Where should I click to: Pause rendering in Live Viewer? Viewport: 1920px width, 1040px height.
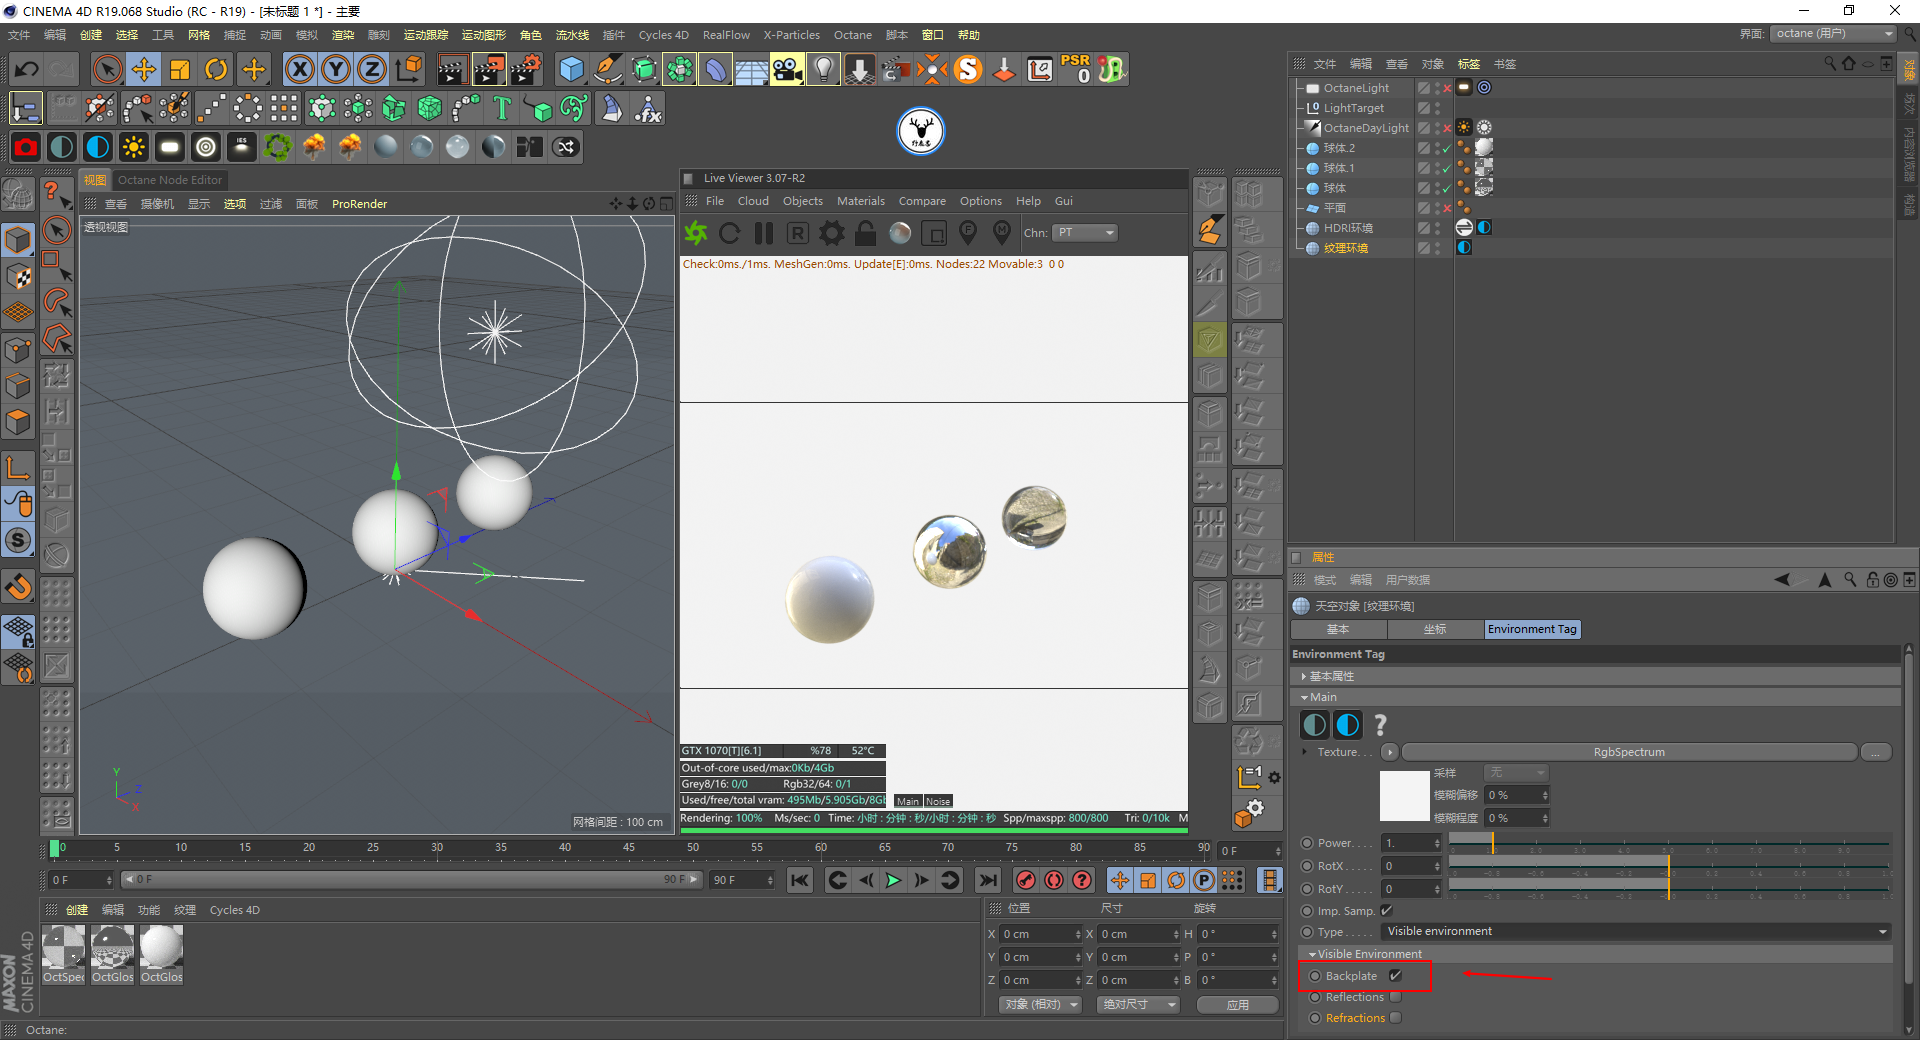click(x=764, y=233)
